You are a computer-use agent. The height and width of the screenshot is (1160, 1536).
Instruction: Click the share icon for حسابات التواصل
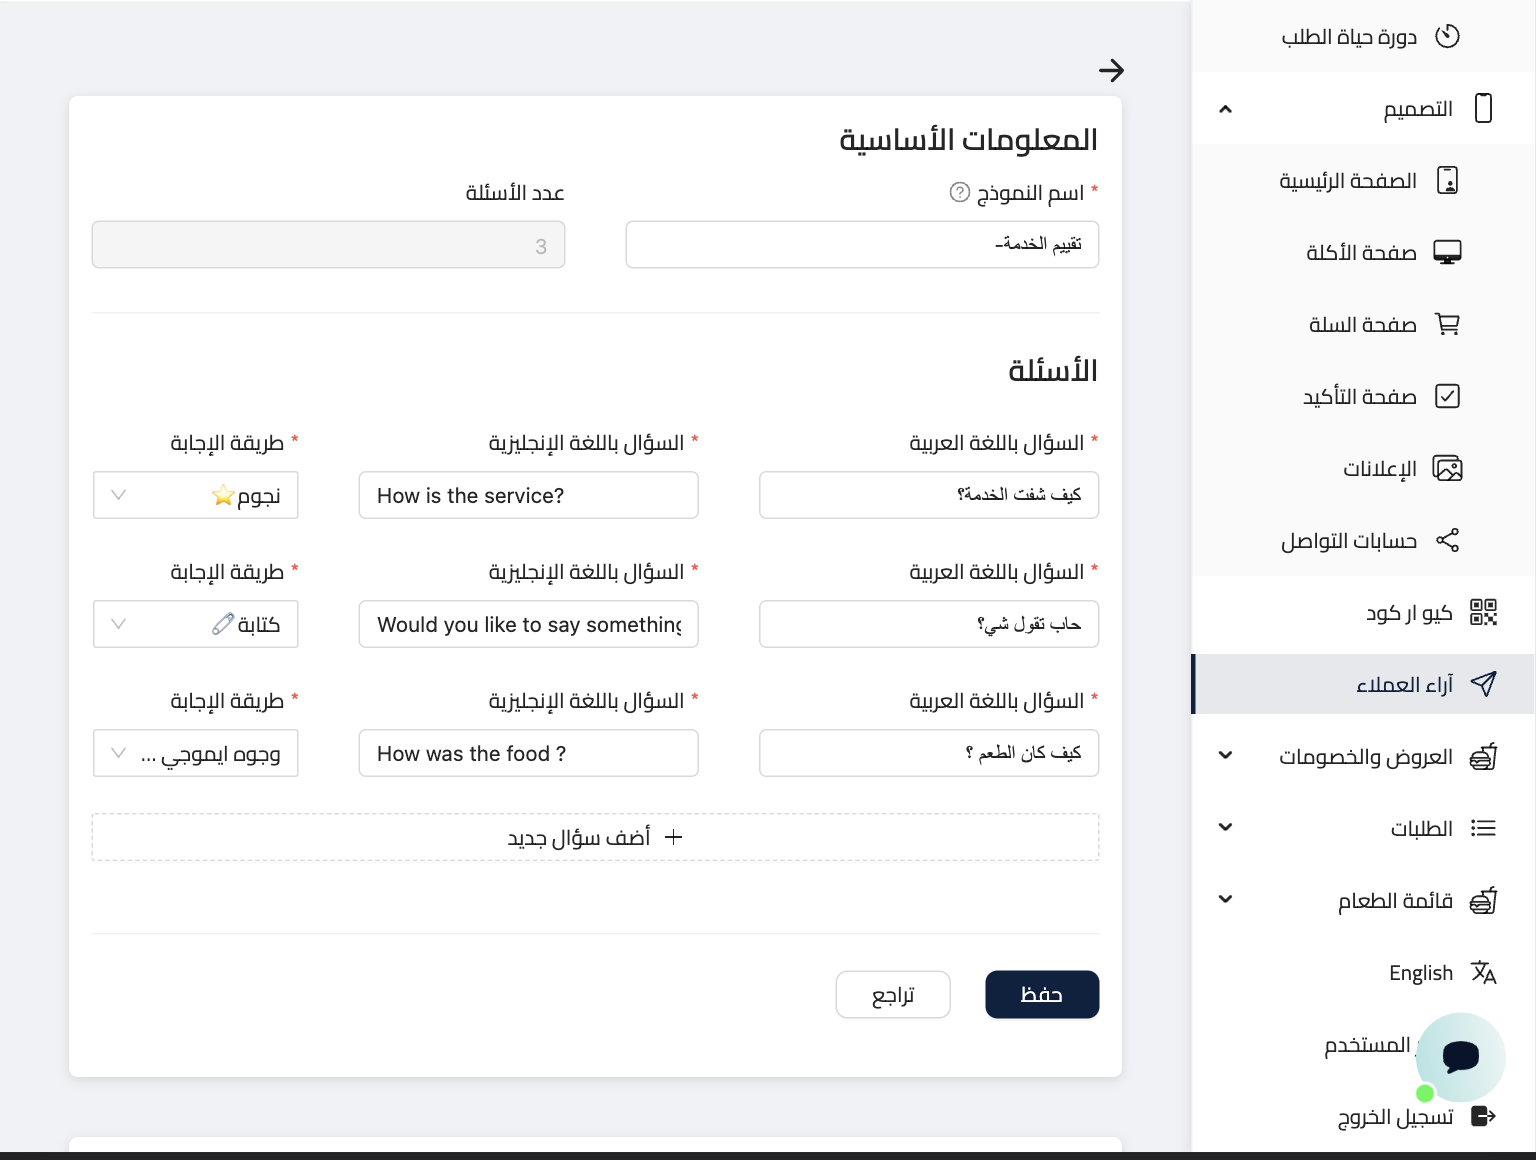[1447, 540]
